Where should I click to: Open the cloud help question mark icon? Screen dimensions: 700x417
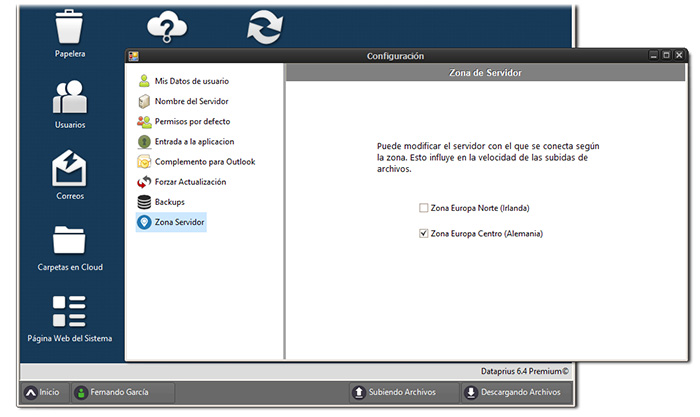coord(167,27)
